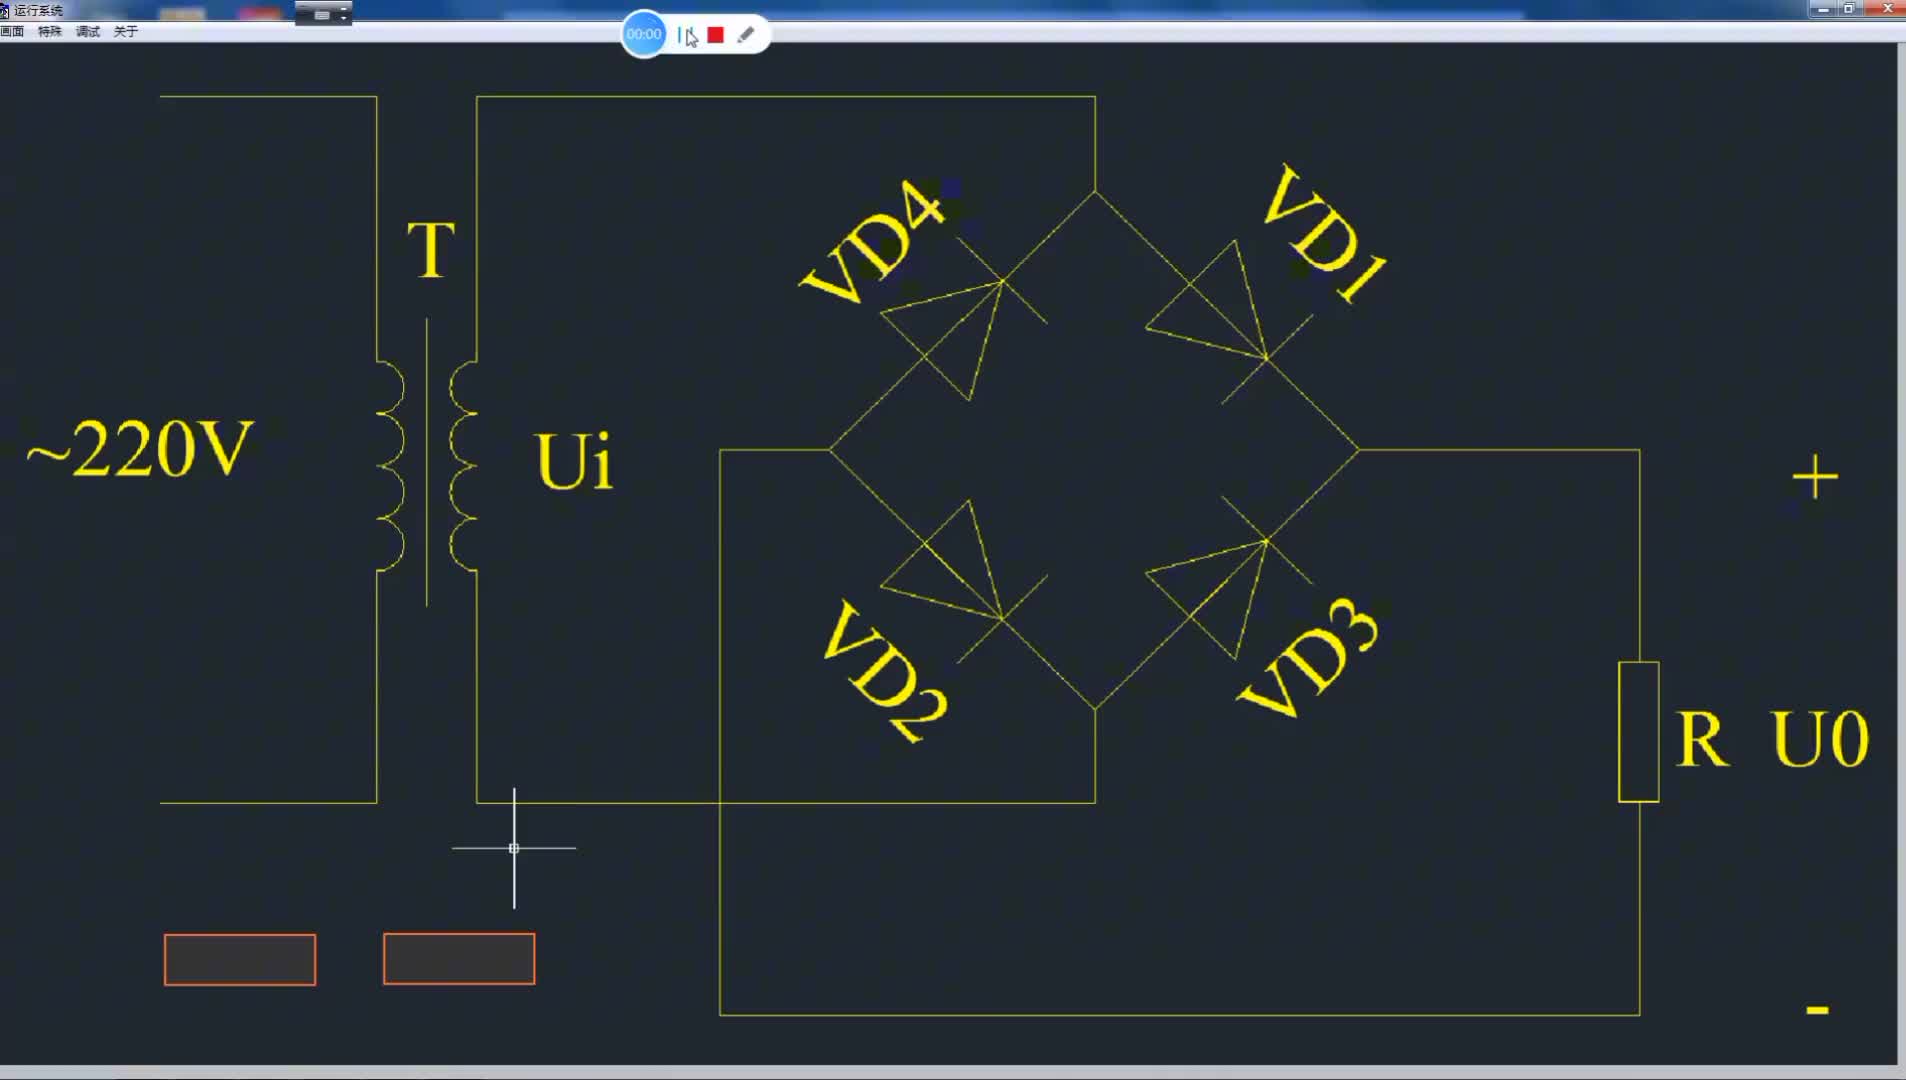Screen dimensions: 1906x1080
Task: Click the VD3 text label
Action: pos(1309,657)
